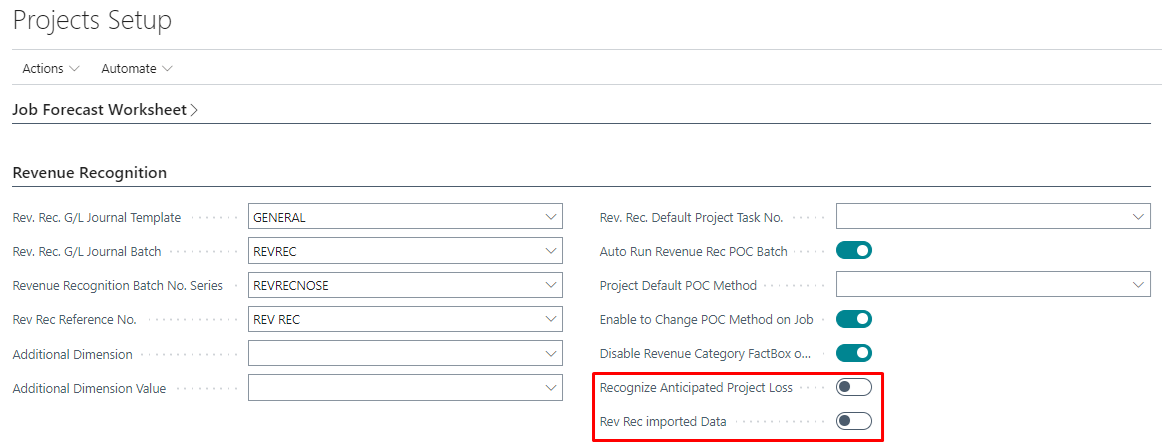Turn off Disable Revenue Category FactBox toggle
The height and width of the screenshot is (444, 1162).
854,353
